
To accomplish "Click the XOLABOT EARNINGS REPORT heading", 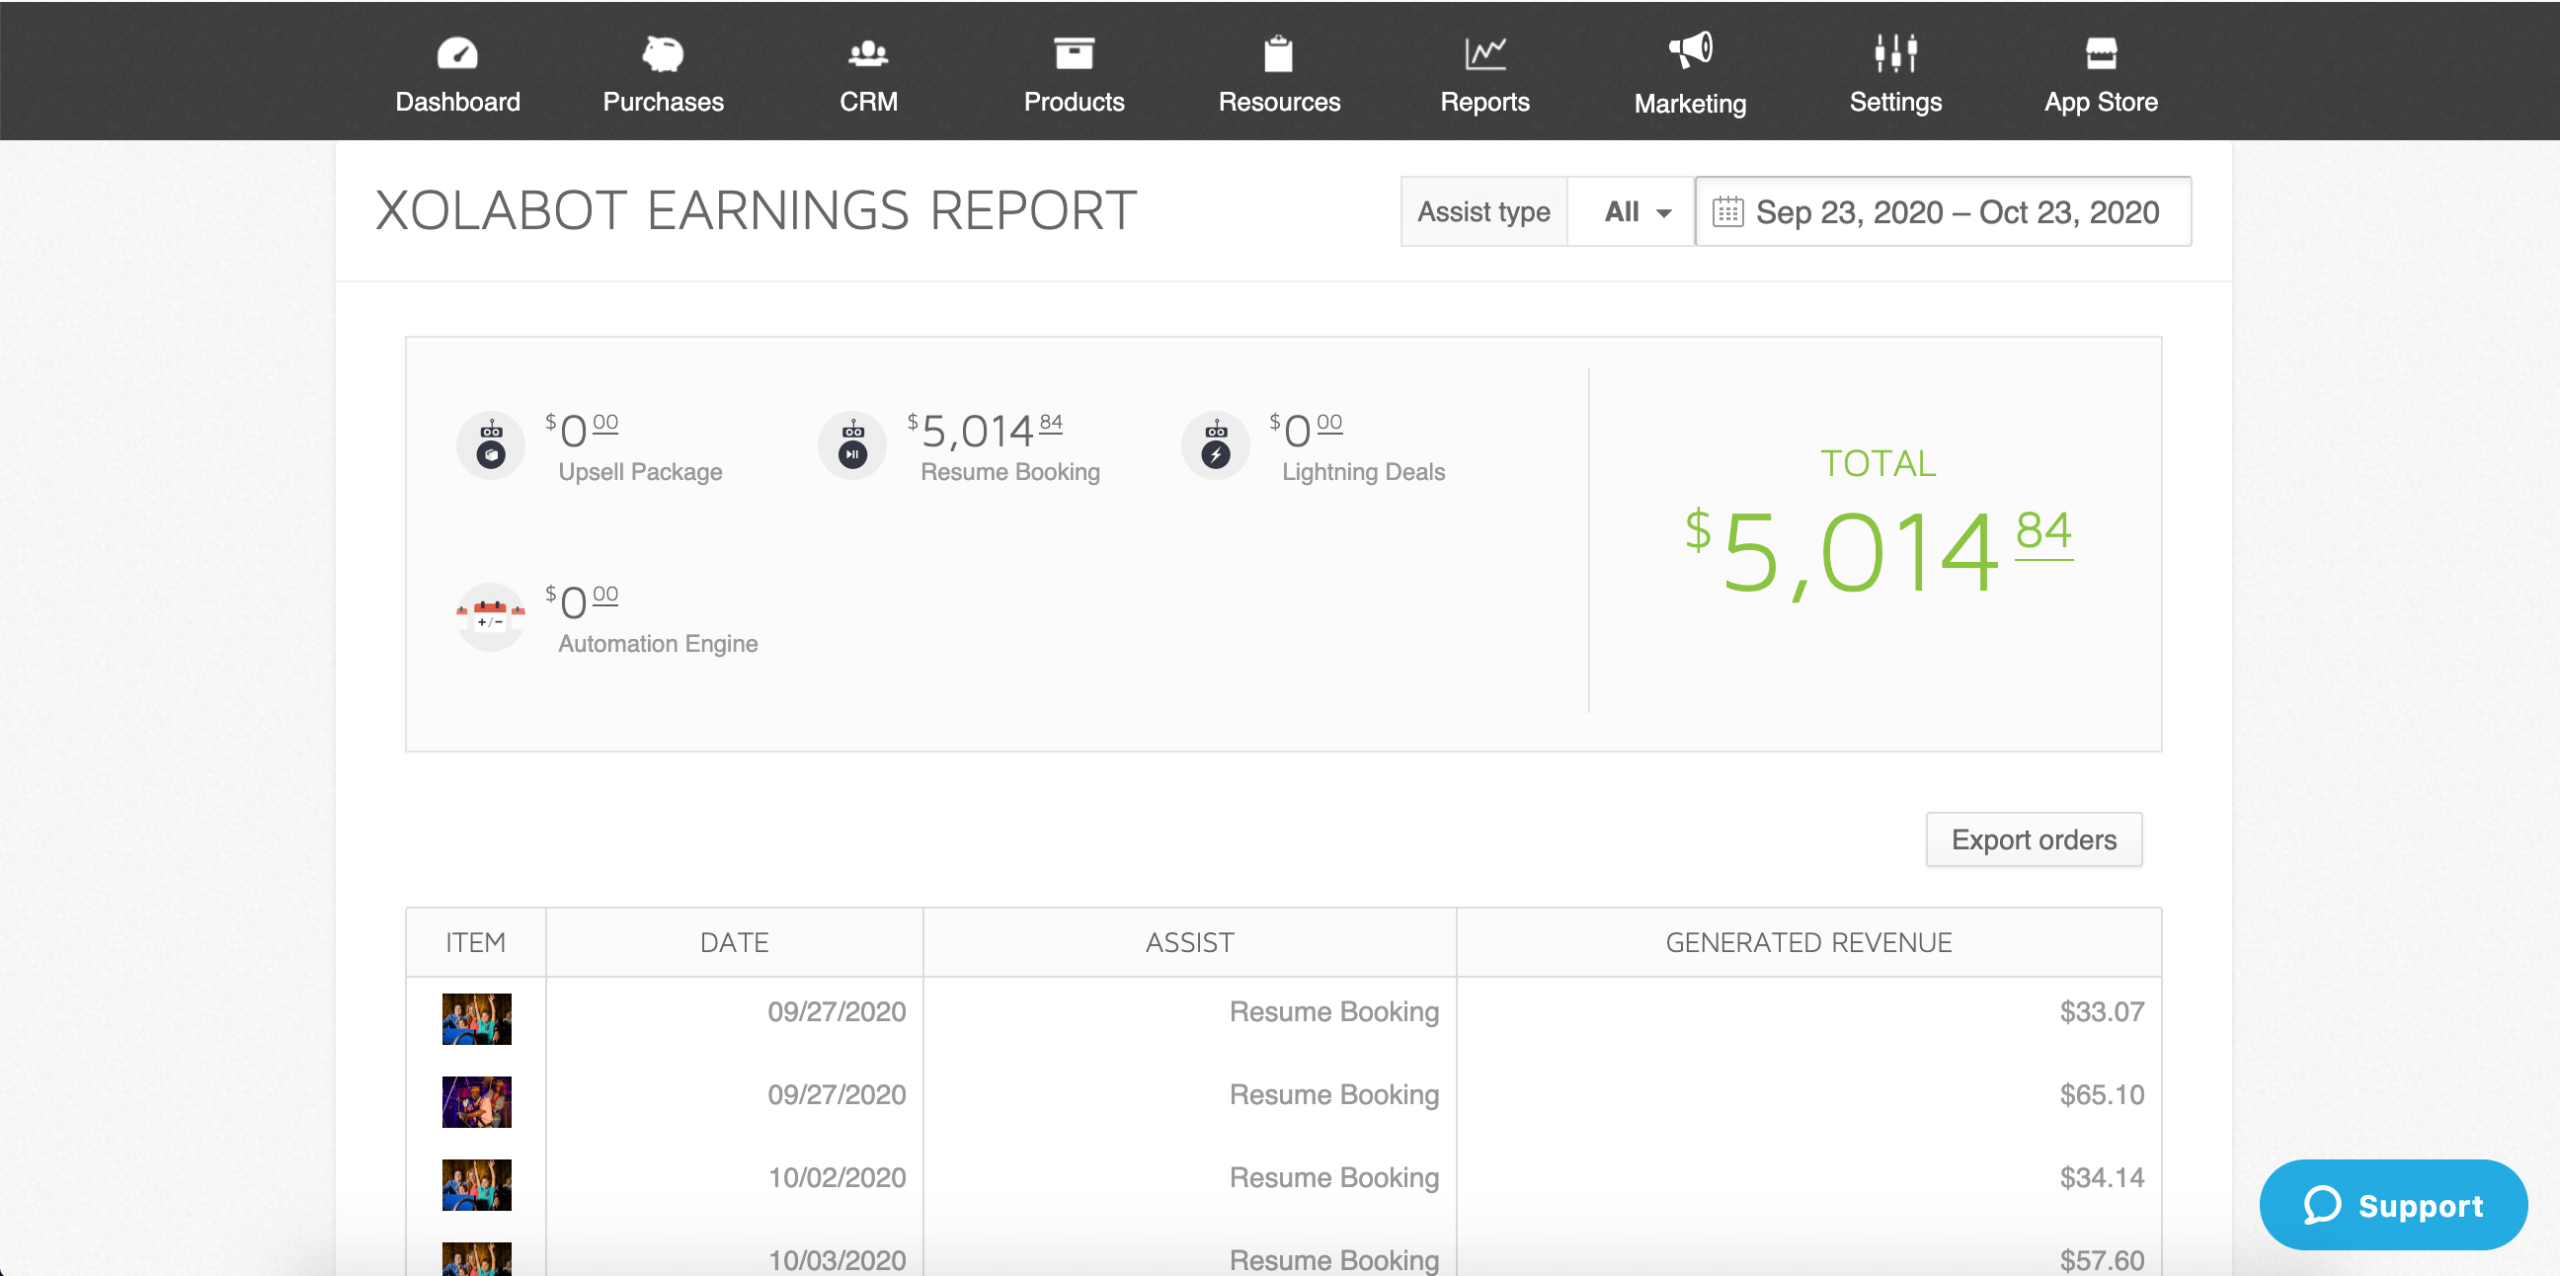I will point(756,211).
